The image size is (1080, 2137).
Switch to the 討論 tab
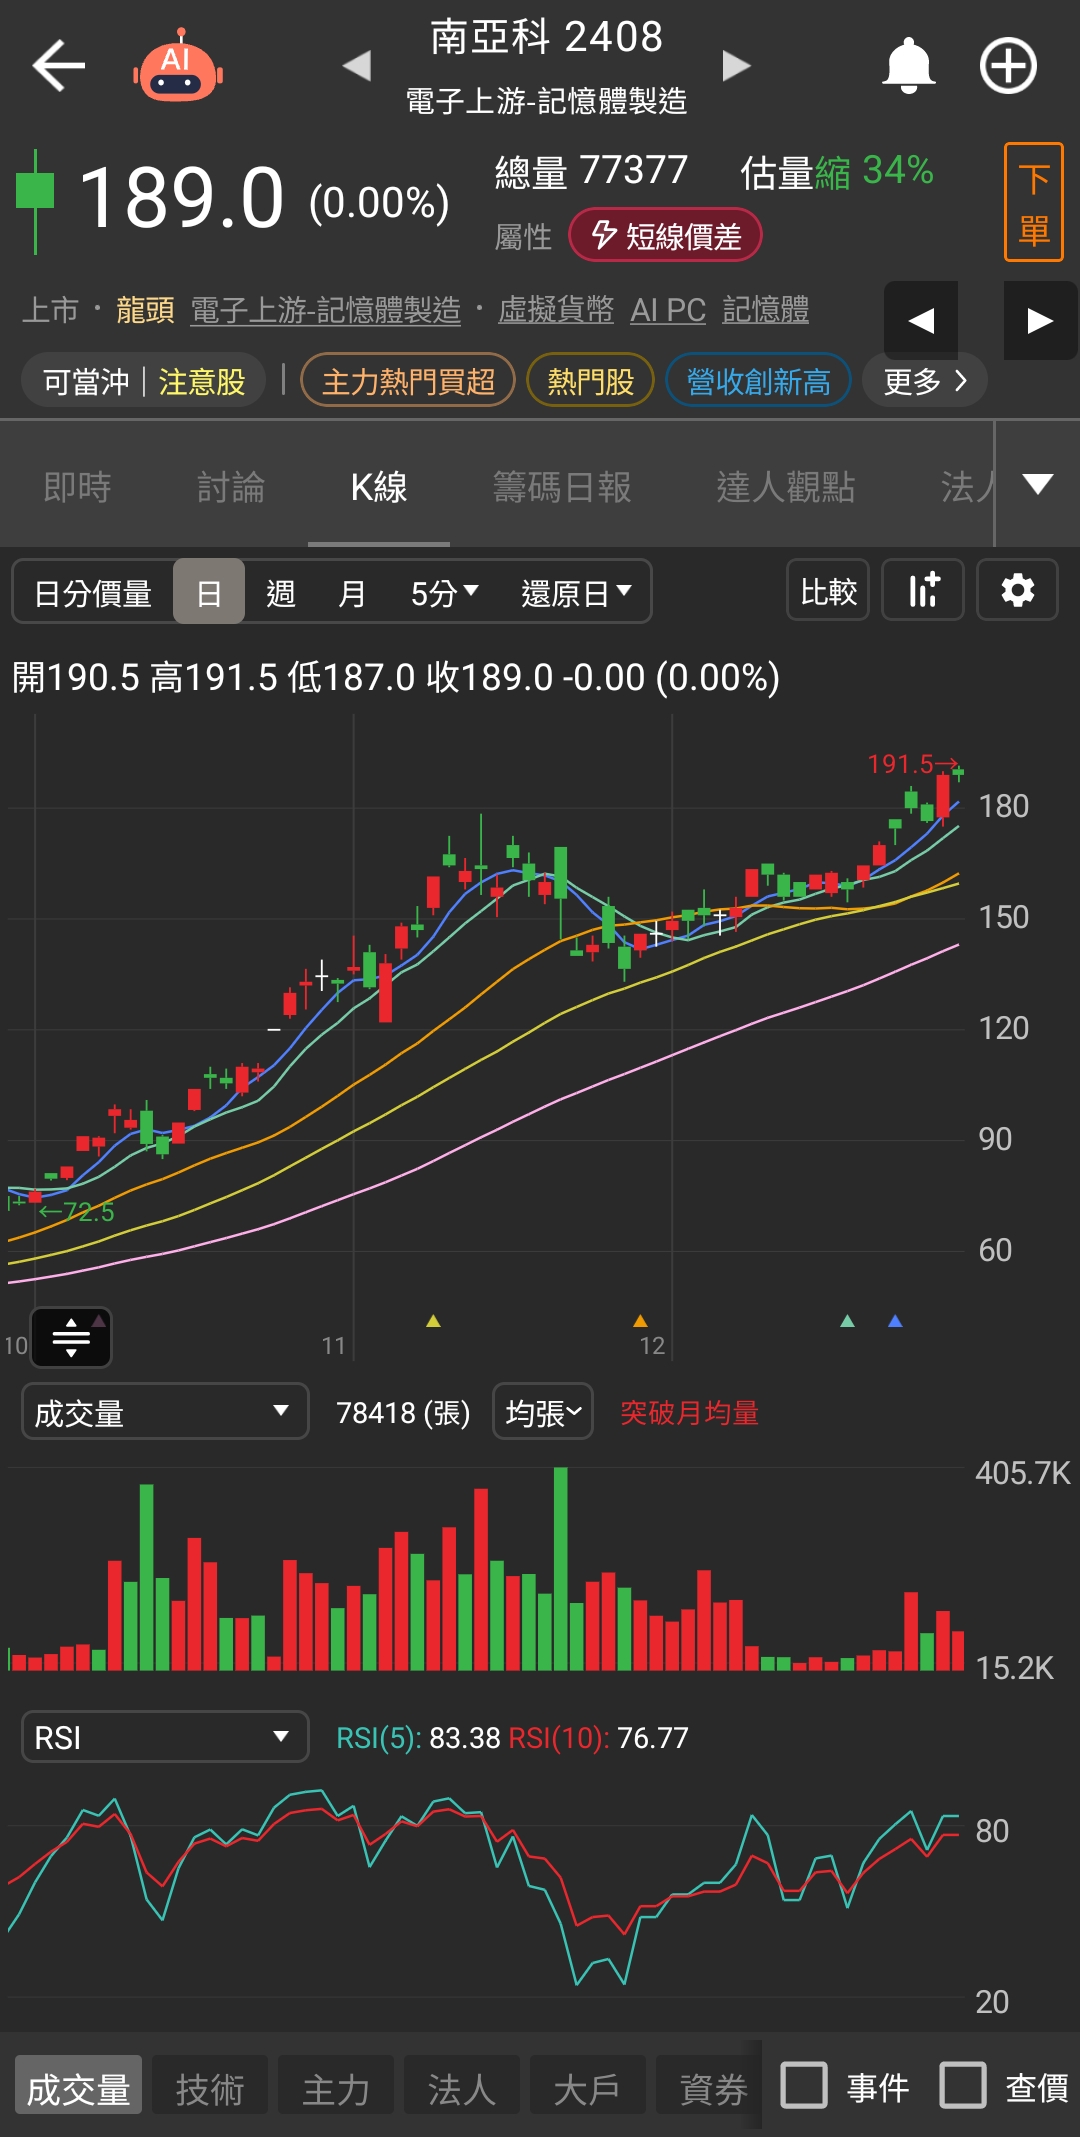(x=231, y=487)
